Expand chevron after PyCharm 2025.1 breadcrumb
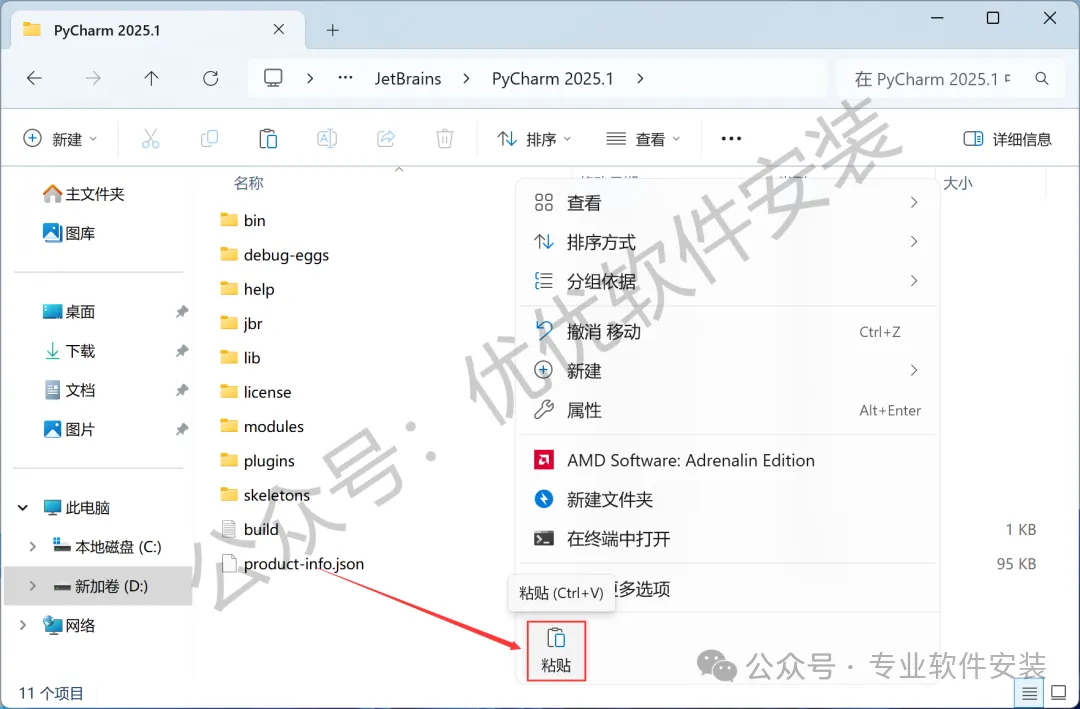The image size is (1080, 709). point(640,79)
